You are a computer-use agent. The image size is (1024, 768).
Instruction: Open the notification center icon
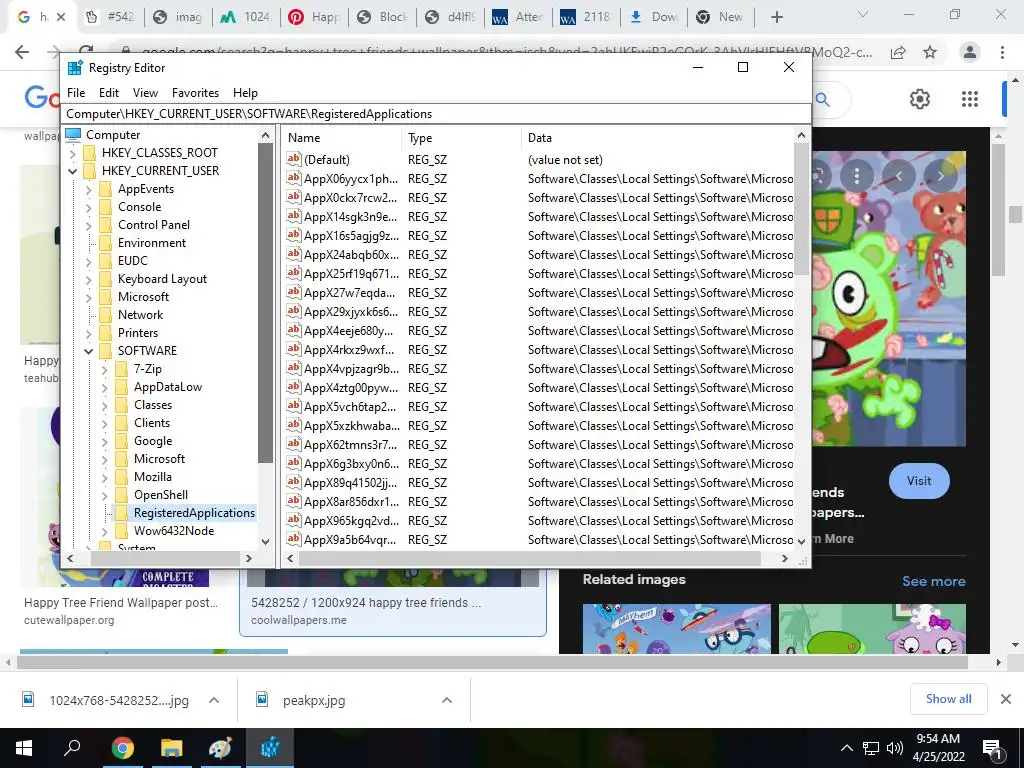click(x=993, y=748)
